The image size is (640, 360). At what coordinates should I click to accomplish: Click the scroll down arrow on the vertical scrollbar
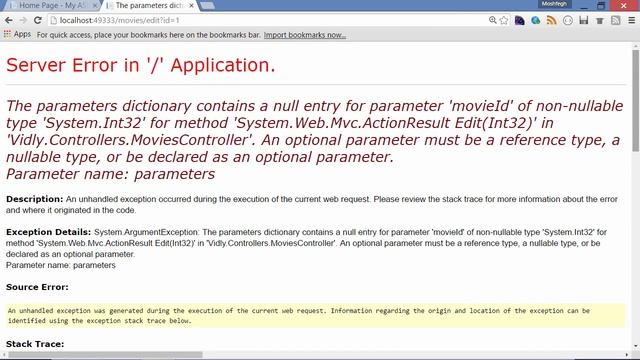[x=636, y=346]
